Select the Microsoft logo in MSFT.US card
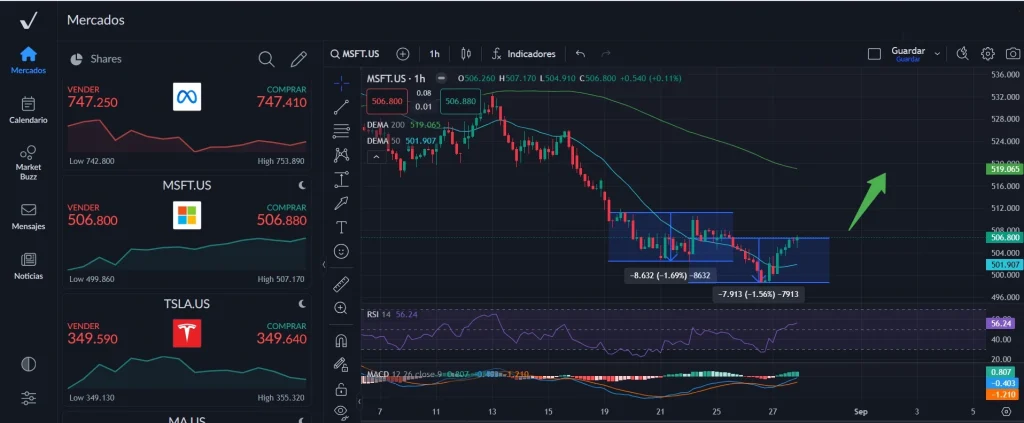The width and height of the screenshot is (1024, 423). coord(187,215)
